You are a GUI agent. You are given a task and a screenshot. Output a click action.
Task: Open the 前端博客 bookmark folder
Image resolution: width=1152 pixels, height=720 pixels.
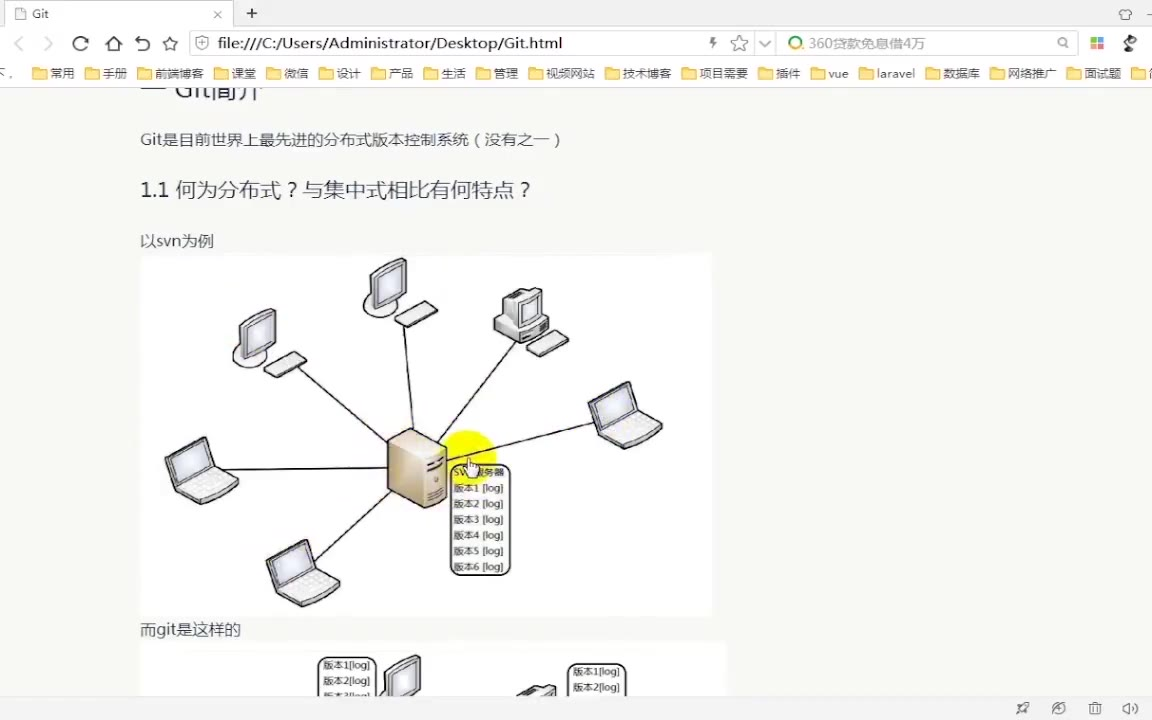[x=170, y=73]
